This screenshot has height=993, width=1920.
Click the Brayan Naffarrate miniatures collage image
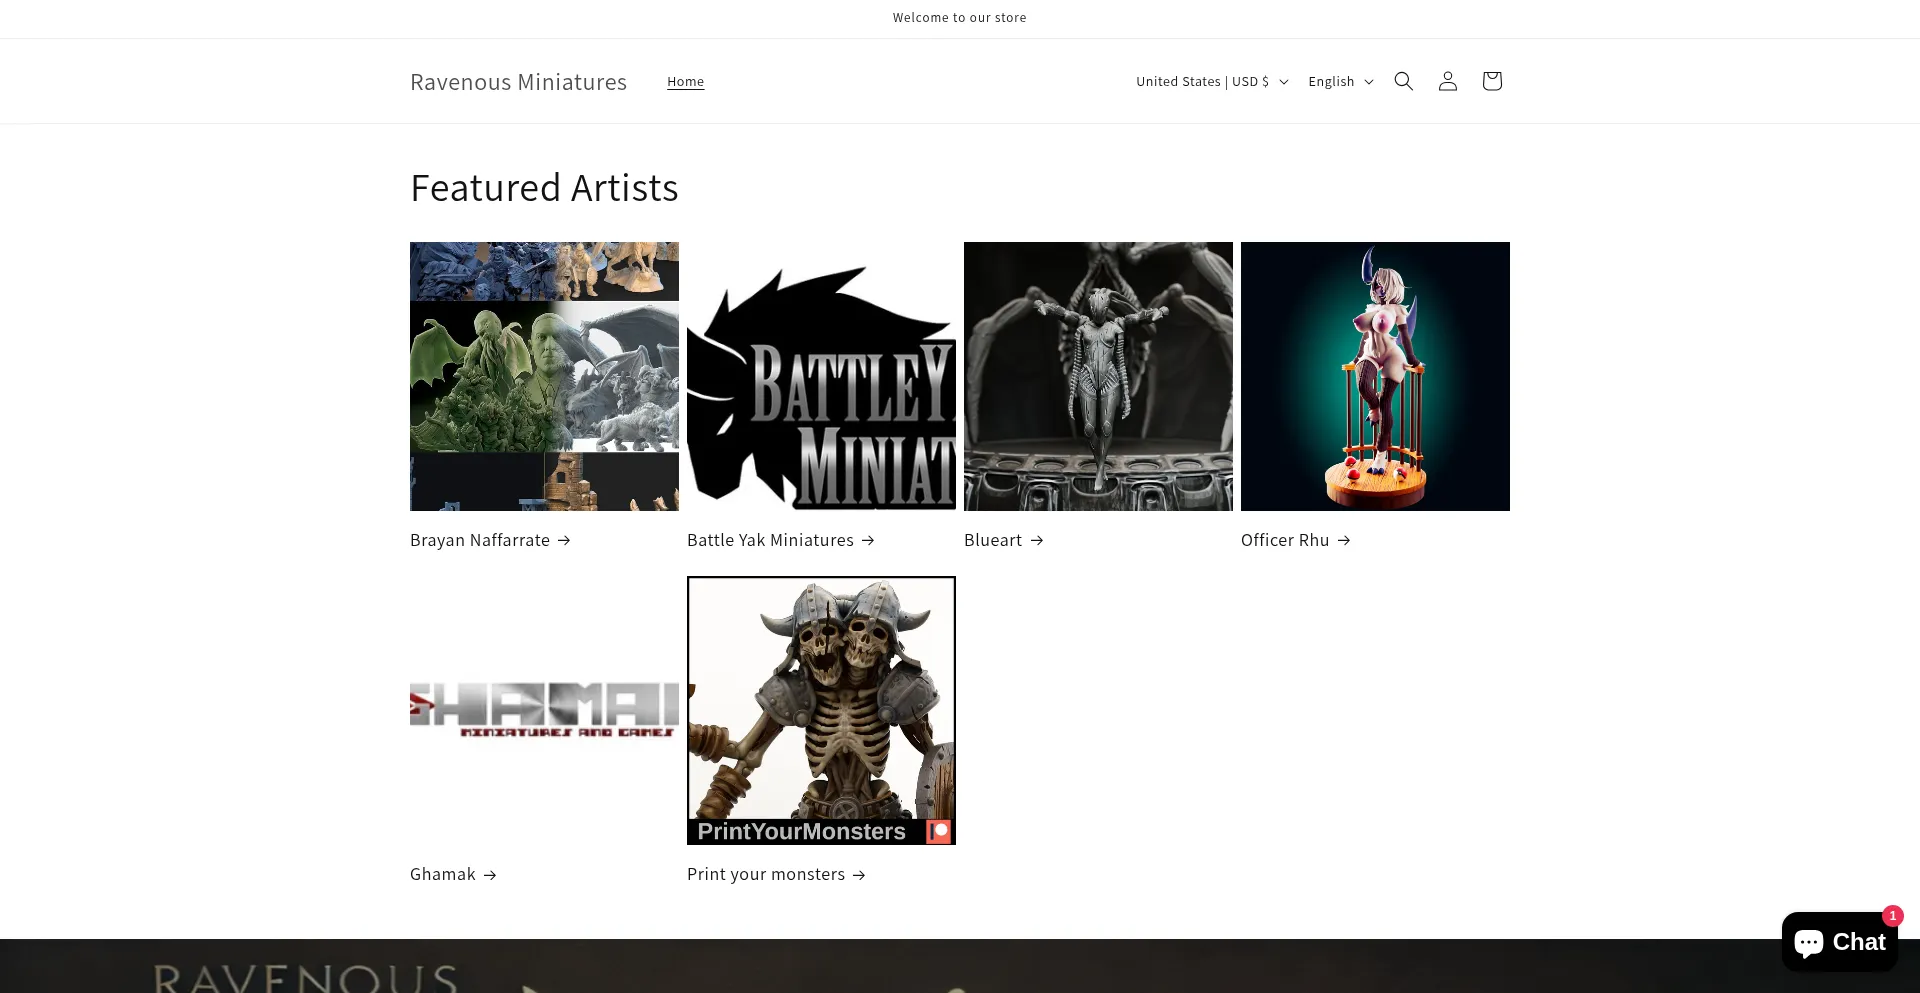544,376
